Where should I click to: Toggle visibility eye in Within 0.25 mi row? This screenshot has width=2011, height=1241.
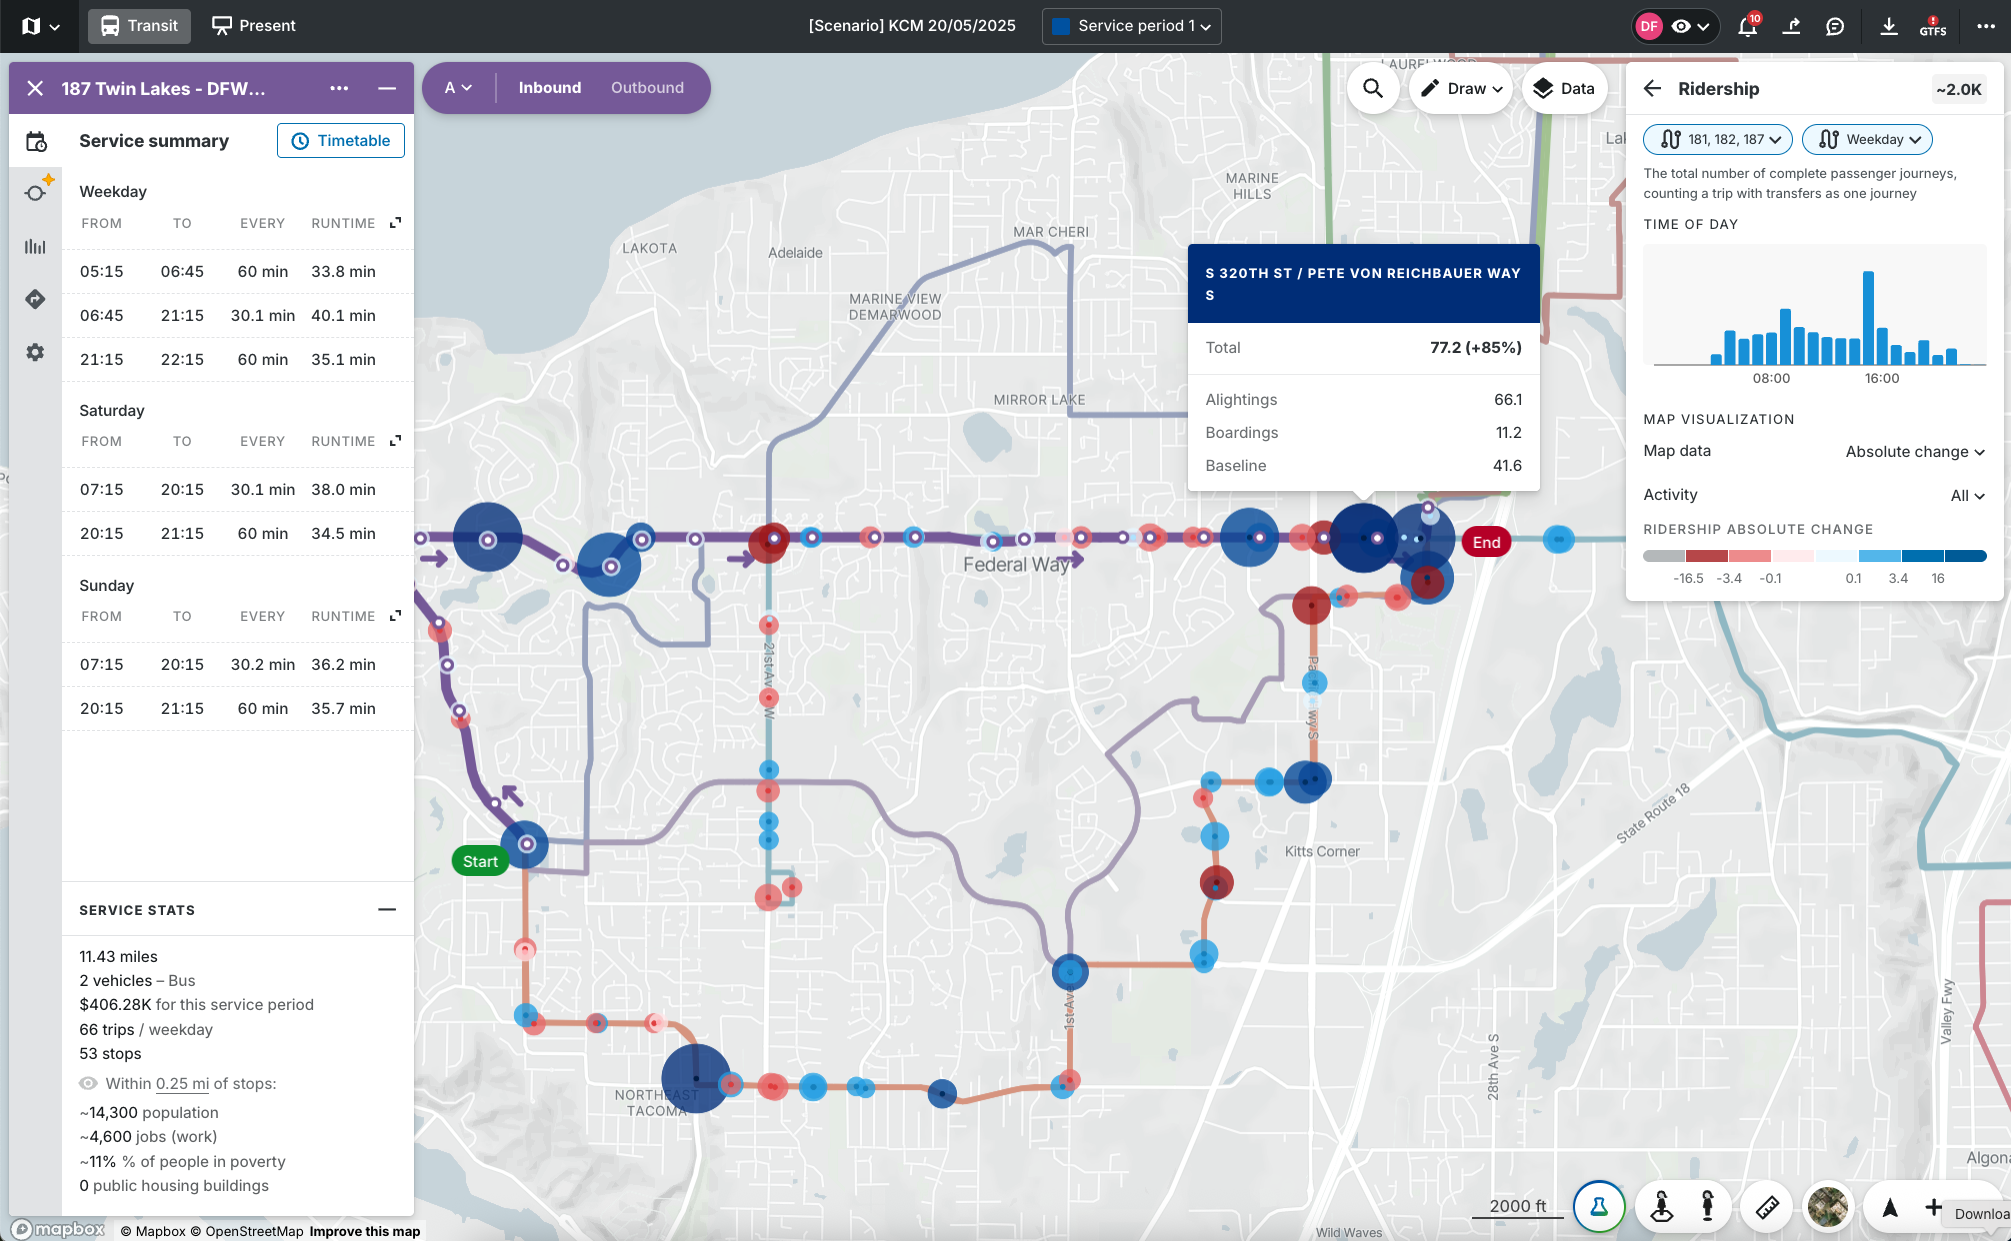point(88,1083)
